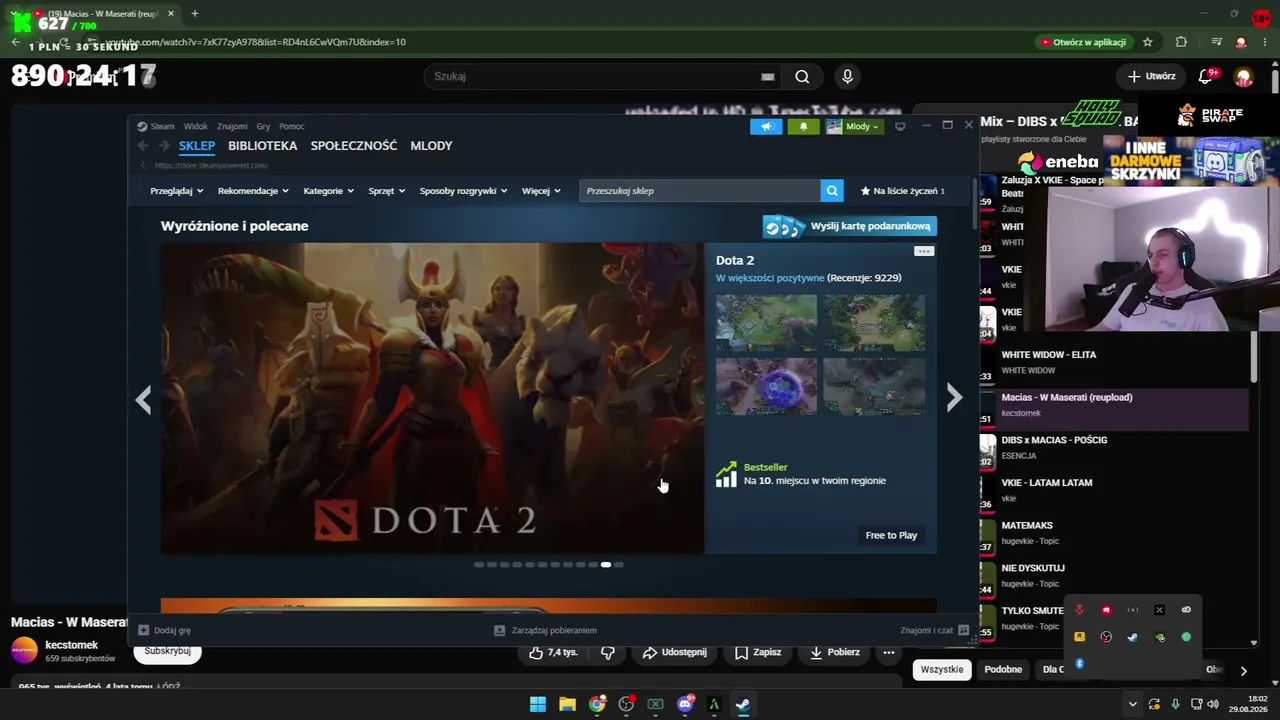Open more actions dots under YouTube video
This screenshot has height=720, width=1280.
(888, 652)
